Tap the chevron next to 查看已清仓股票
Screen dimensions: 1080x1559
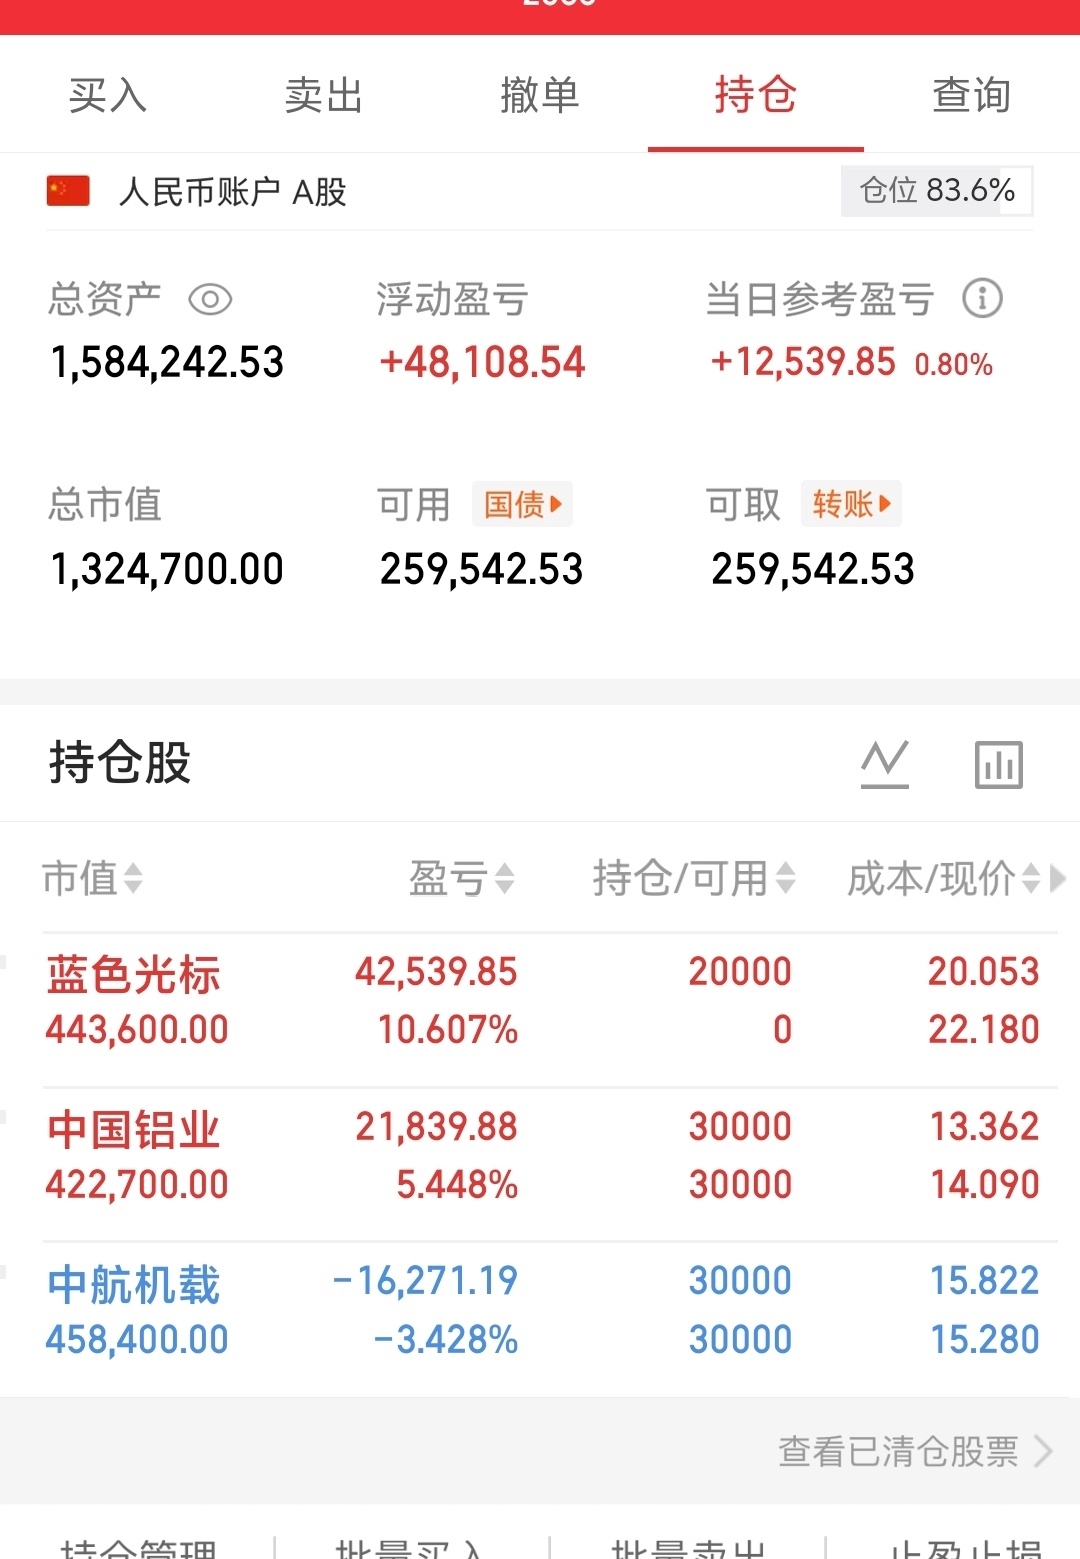click(1043, 1451)
